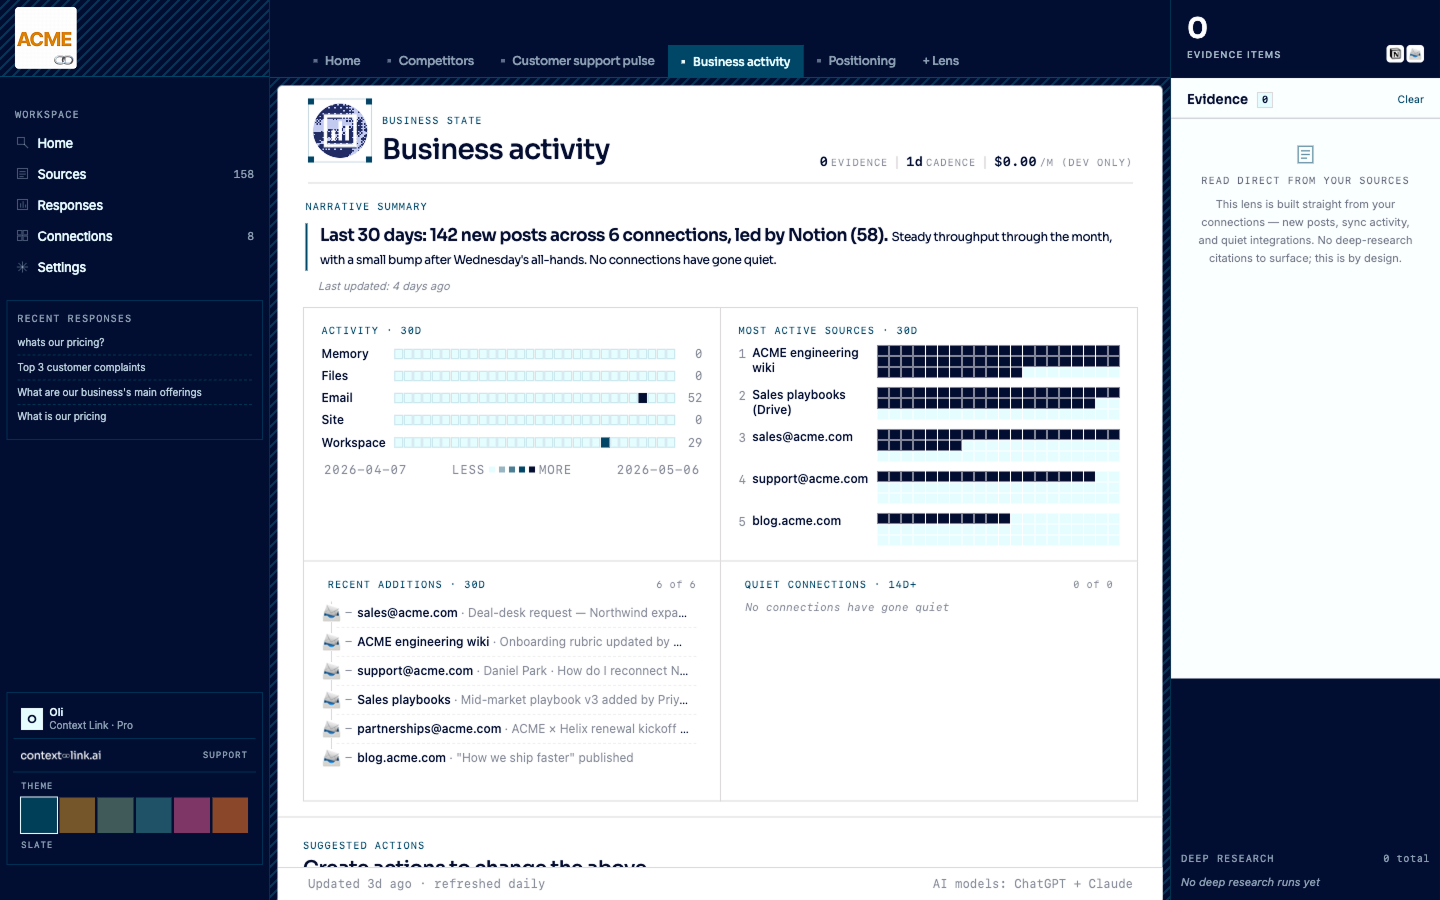The height and width of the screenshot is (900, 1440).
Task: Select the brown theme swatch
Action: [x=77, y=815]
